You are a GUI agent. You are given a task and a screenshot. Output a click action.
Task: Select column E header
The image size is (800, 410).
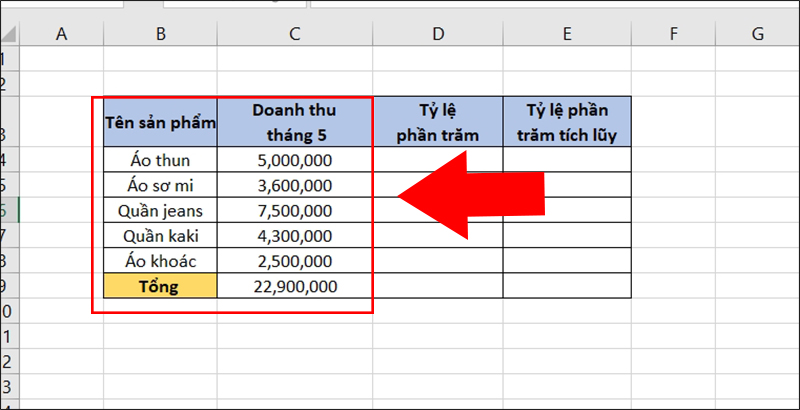(567, 34)
